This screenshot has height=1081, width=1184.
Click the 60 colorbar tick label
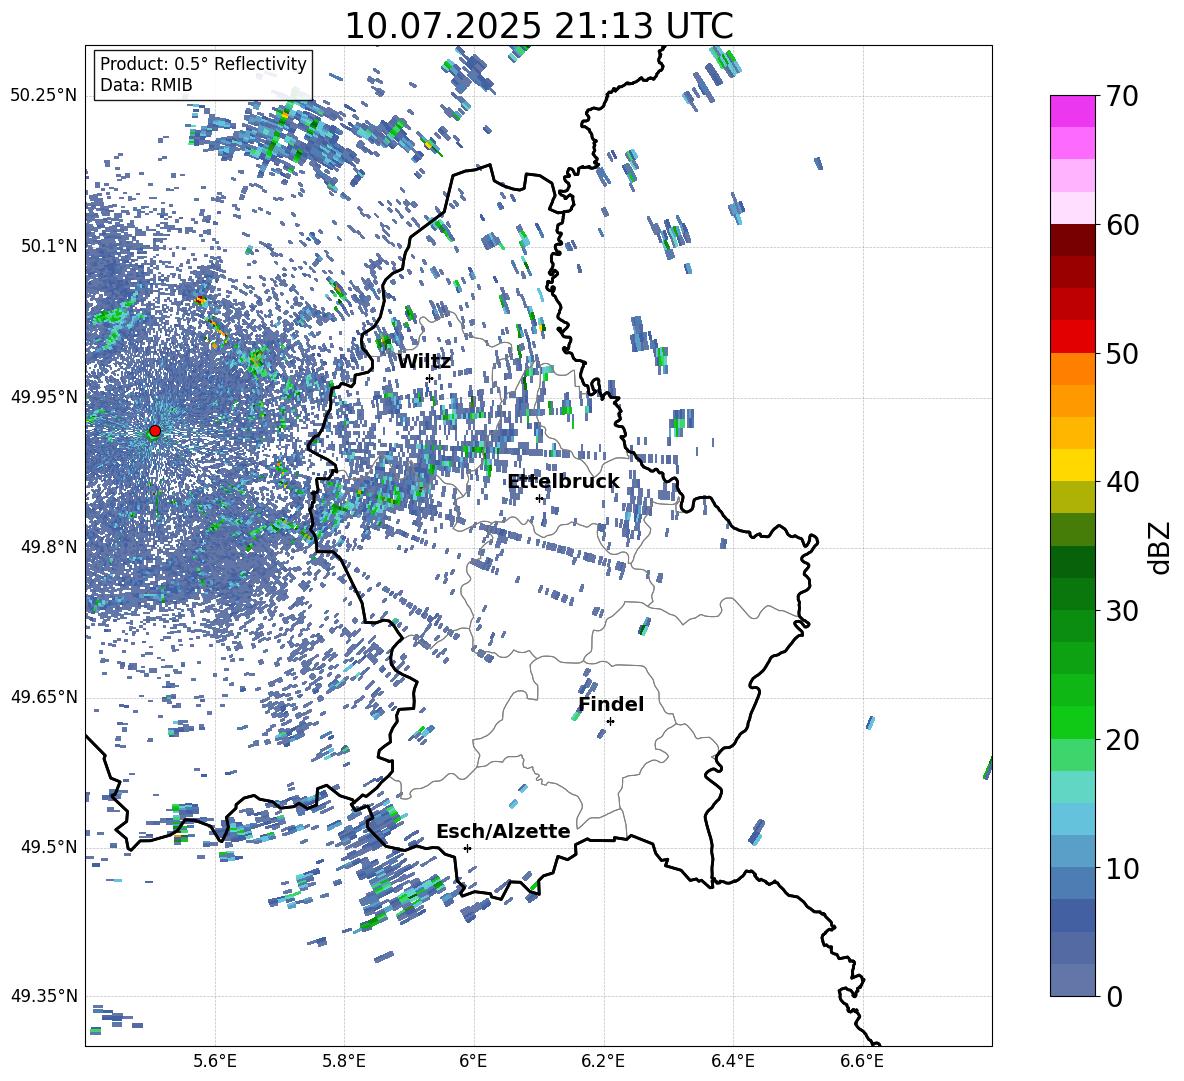[x=1122, y=225]
